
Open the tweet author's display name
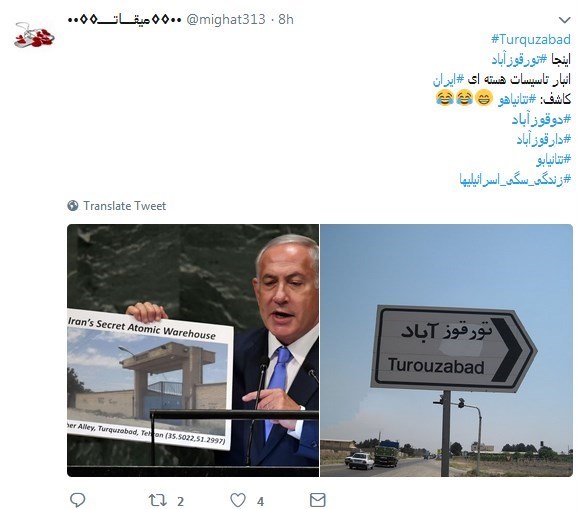(x=125, y=19)
